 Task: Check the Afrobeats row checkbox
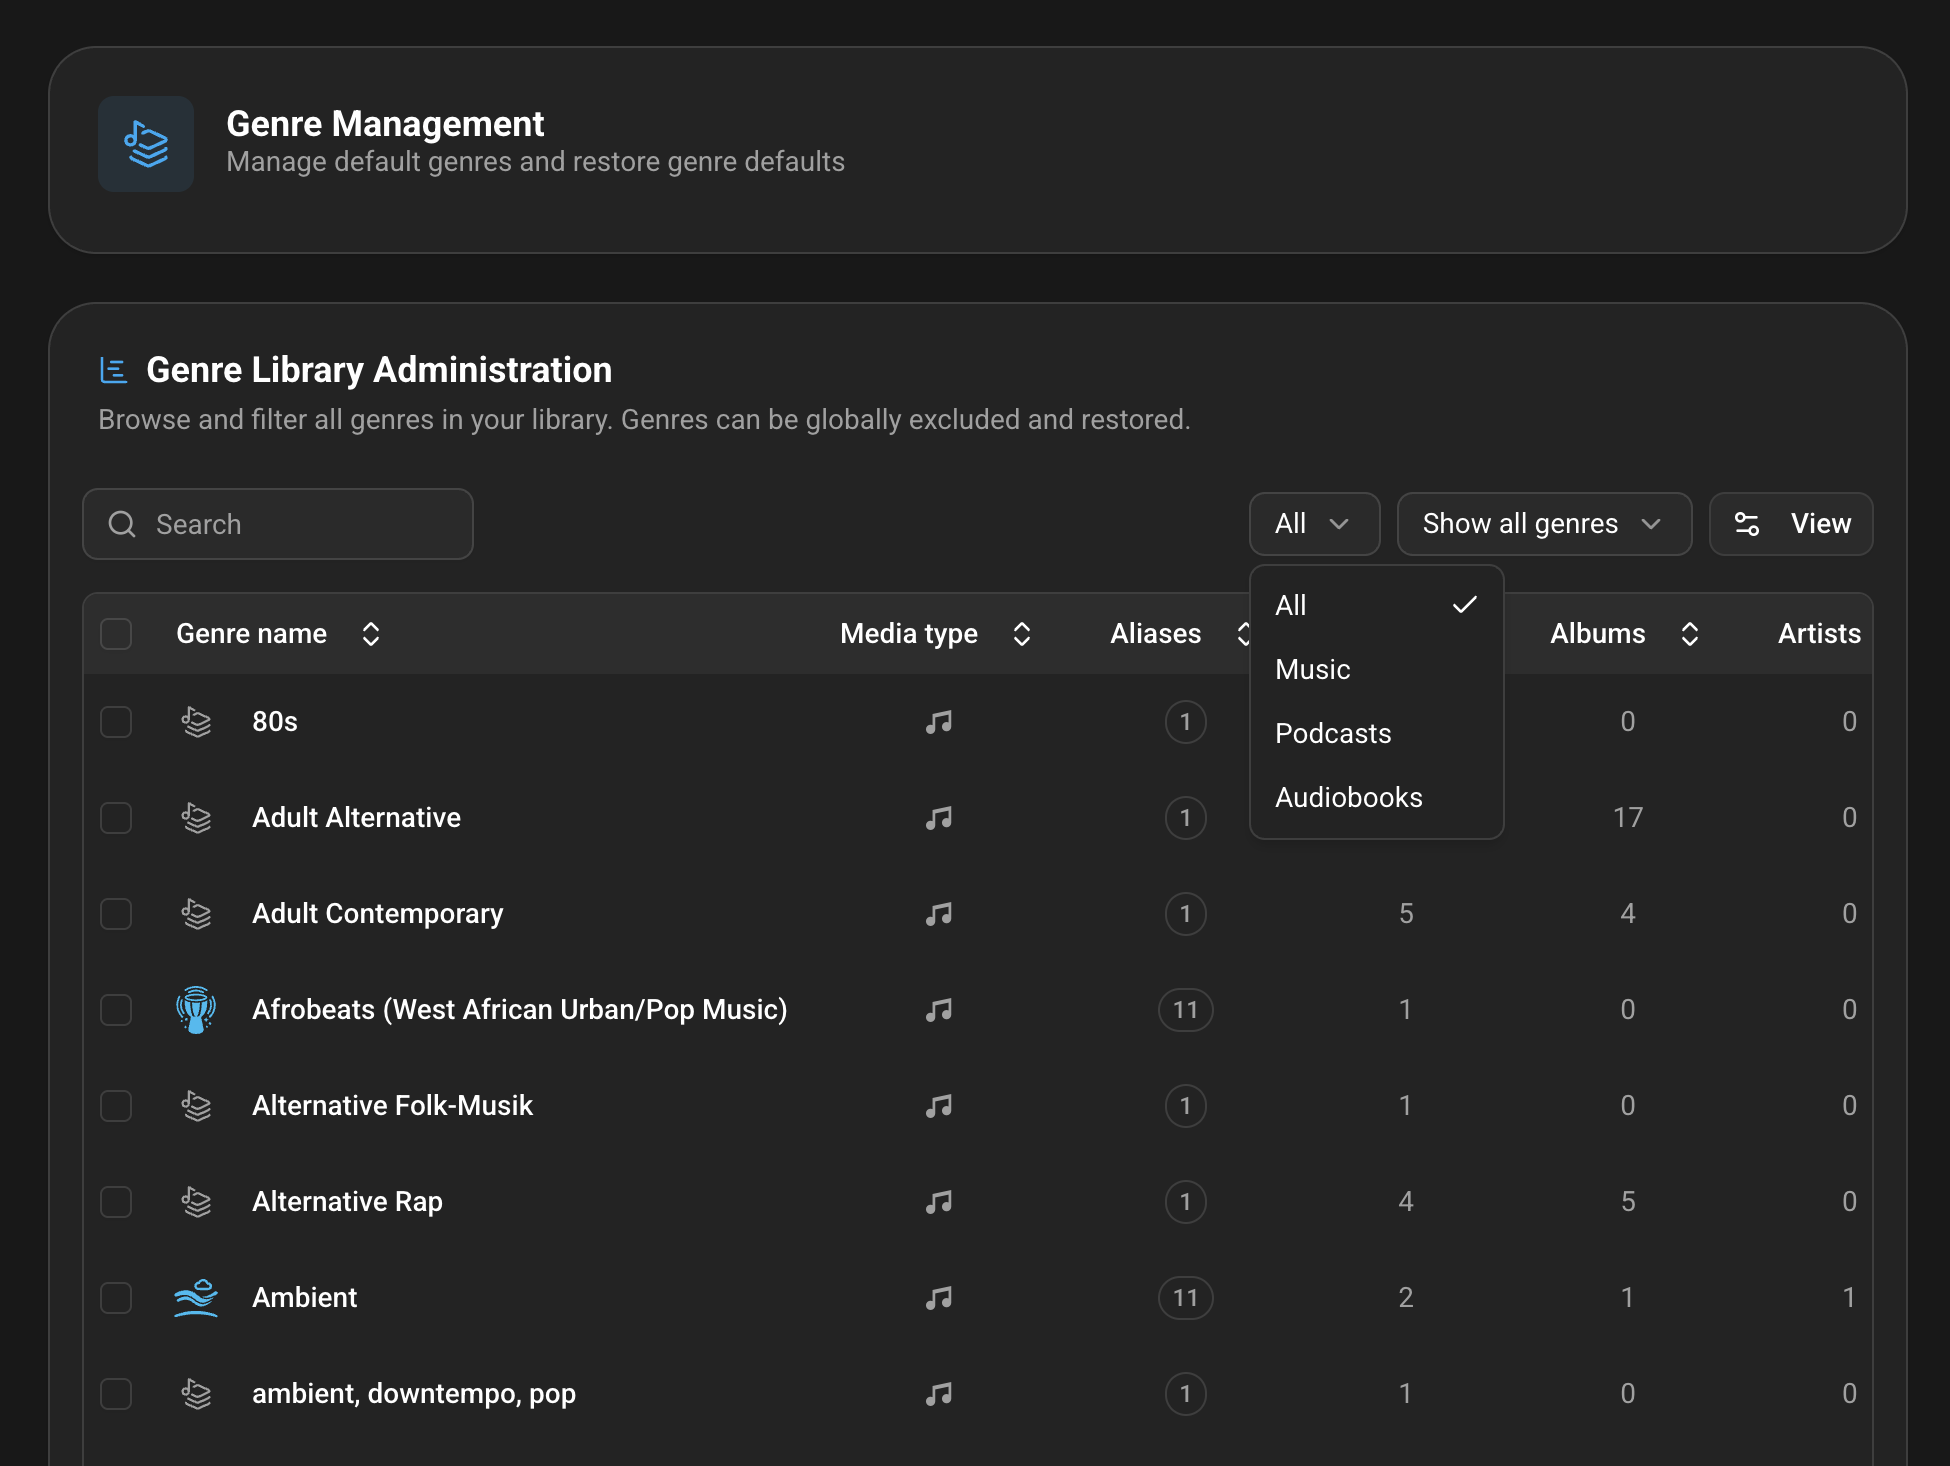pos(116,1010)
